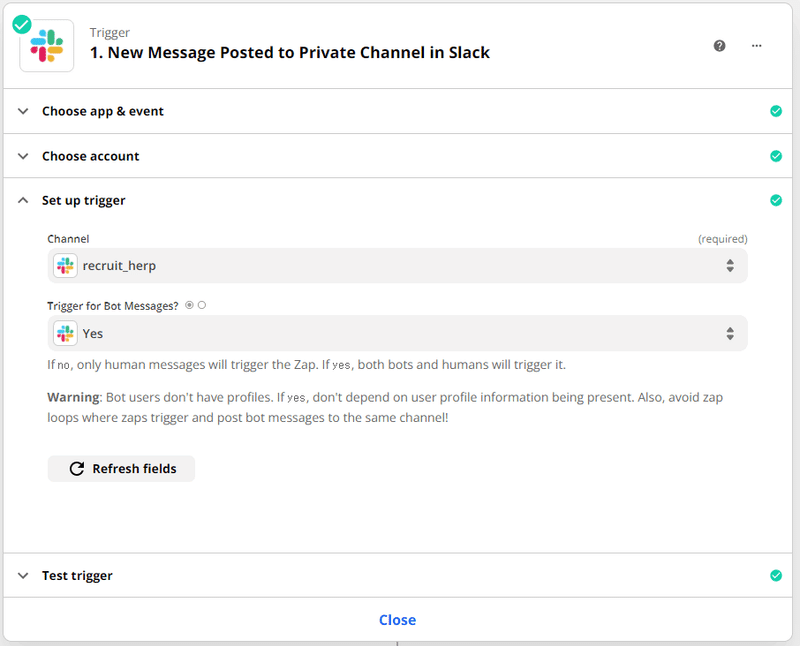The width and height of the screenshot is (800, 646).
Task: Click green checkmark on Choose account row
Action: 776,156
